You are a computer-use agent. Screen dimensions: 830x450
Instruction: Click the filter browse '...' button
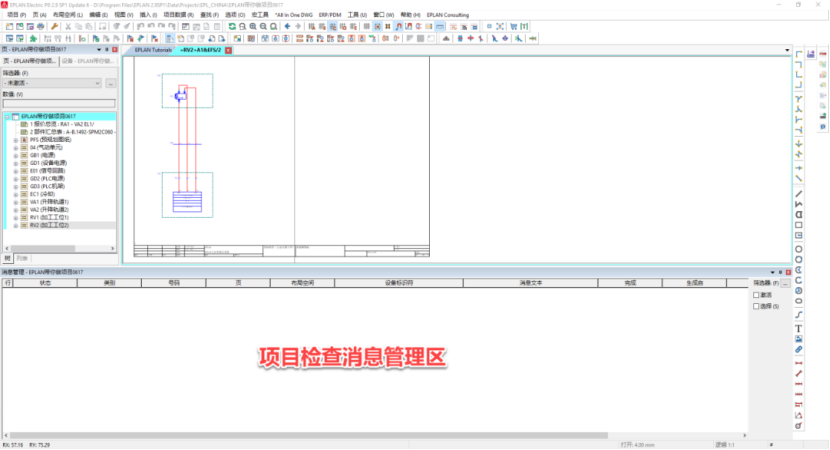pos(111,83)
